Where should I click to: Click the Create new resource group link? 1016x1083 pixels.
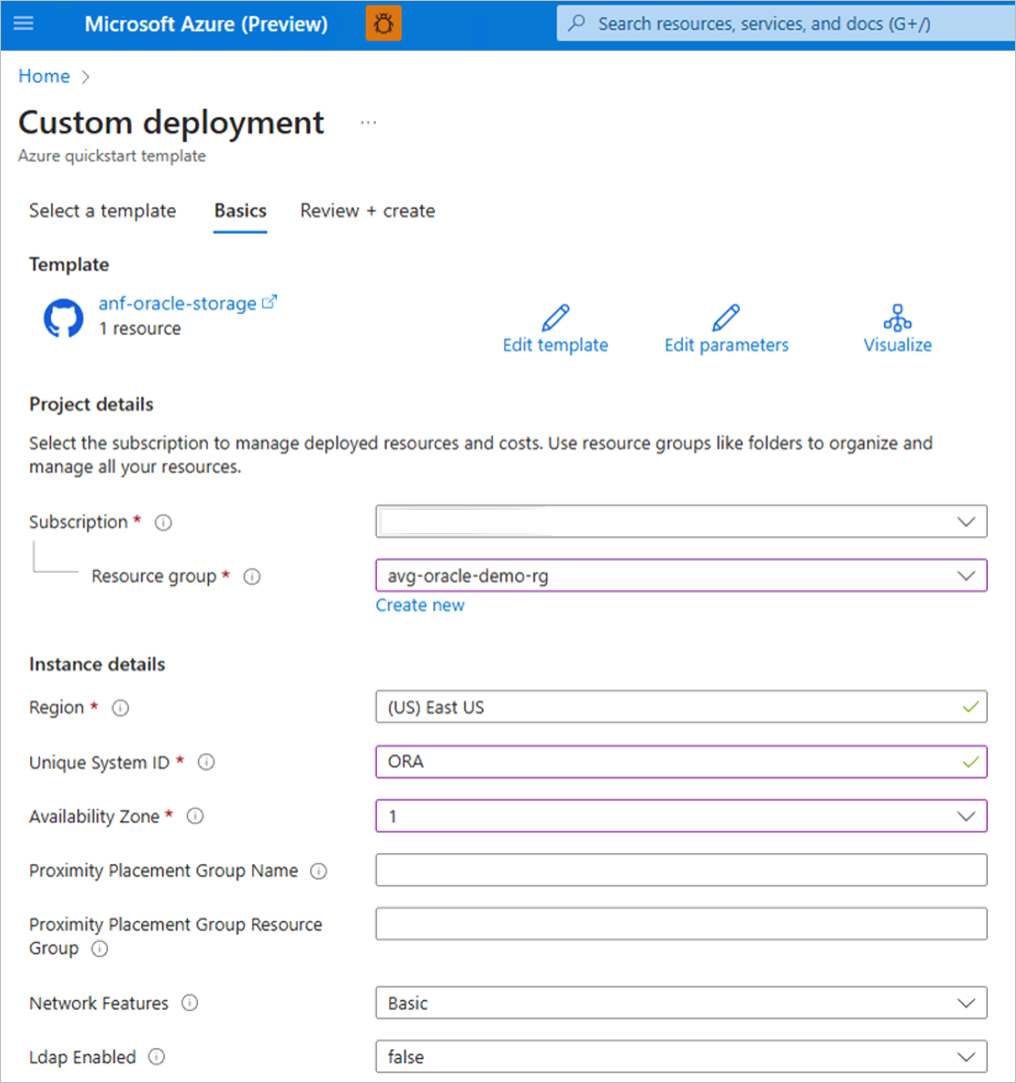tap(420, 605)
